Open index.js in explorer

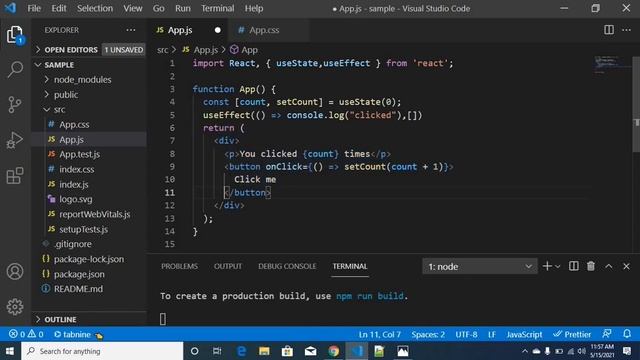tap(74, 184)
